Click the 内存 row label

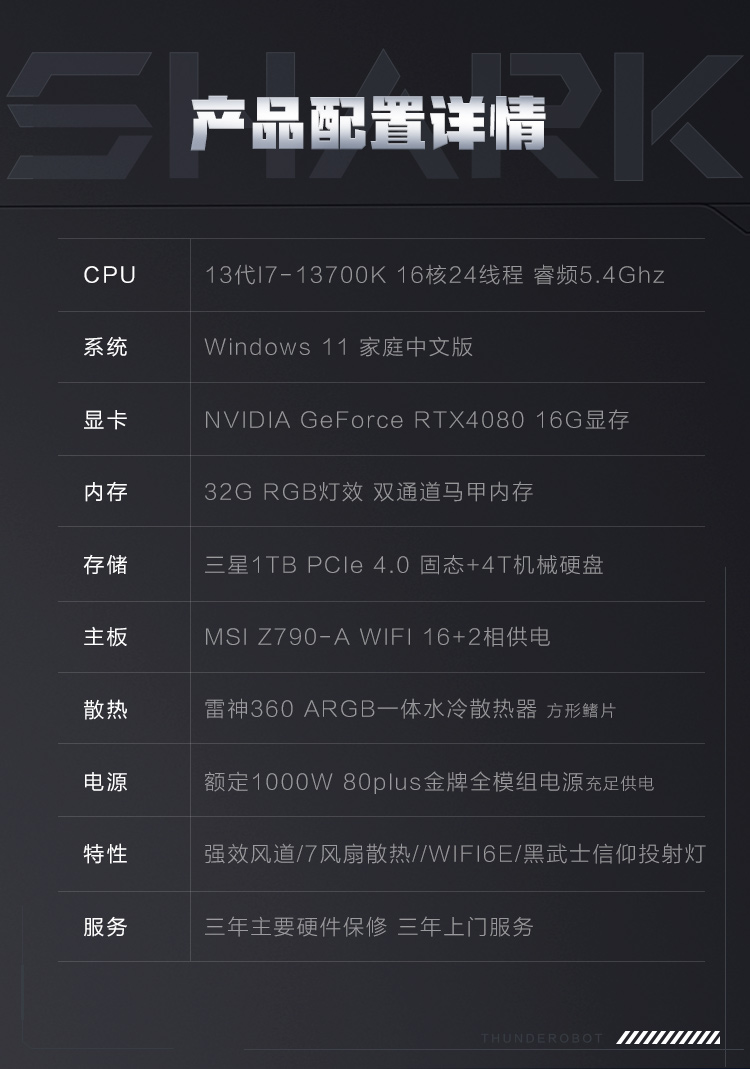(106, 492)
